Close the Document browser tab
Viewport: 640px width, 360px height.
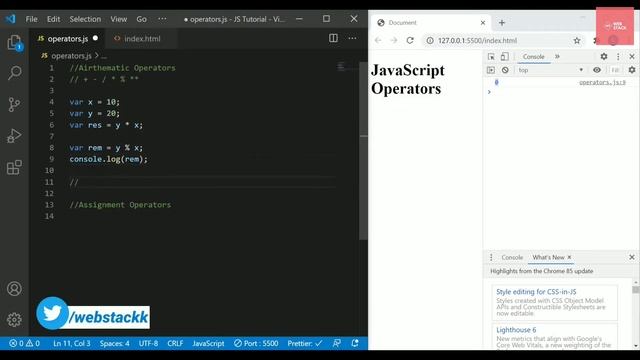(x=483, y=23)
